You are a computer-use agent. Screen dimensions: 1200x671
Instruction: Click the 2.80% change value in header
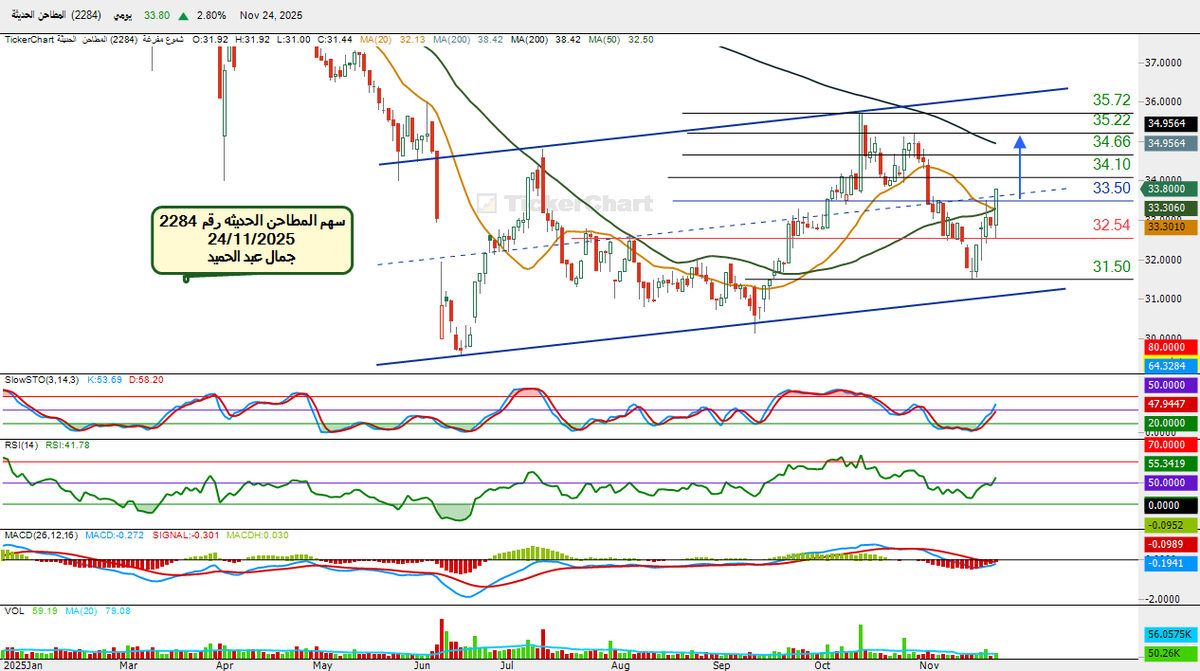coord(211,15)
